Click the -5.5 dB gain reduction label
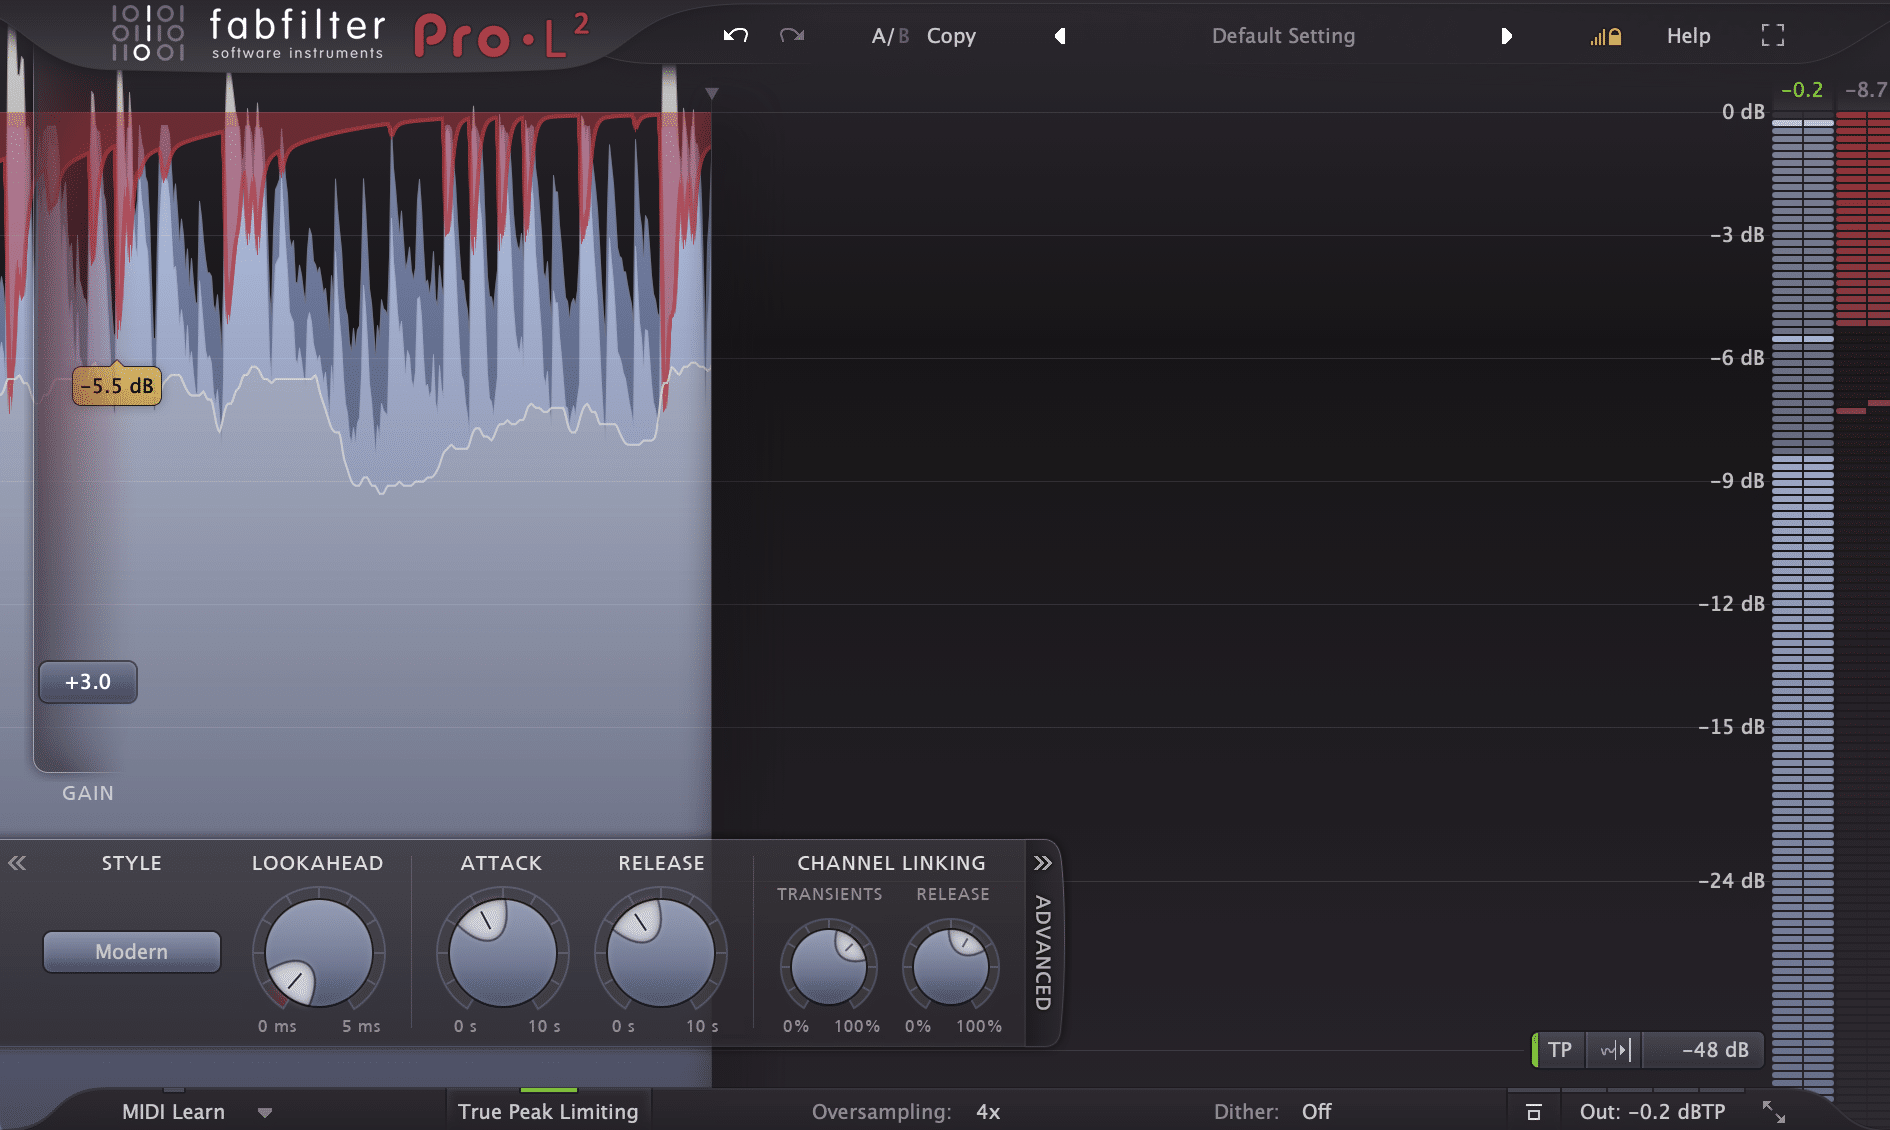Screen dimensions: 1890x1130 117,386
